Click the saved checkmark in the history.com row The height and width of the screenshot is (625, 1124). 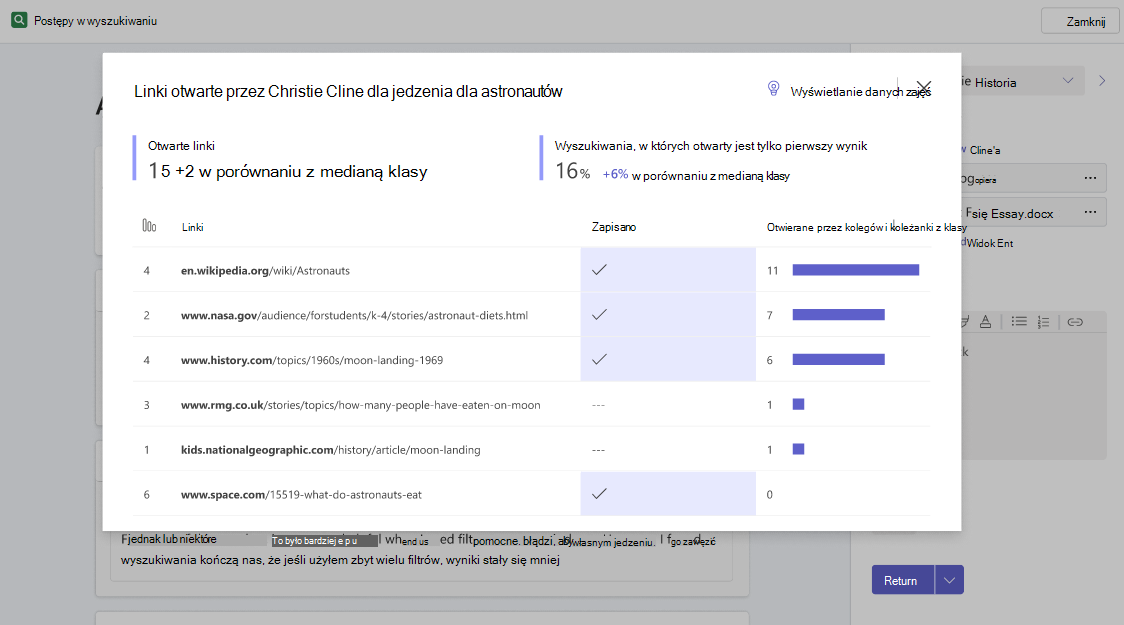599,359
